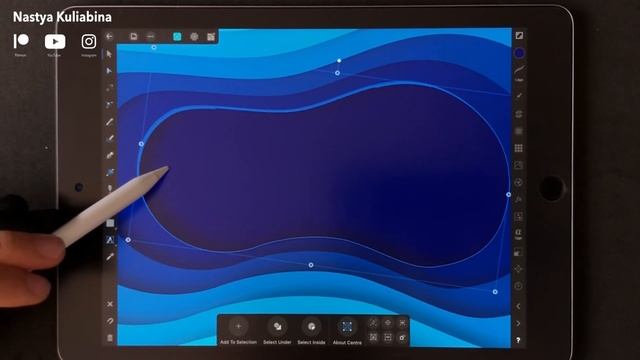Viewport: 640px width, 360px height.
Task: Open the Layers studio panel
Action: [519, 114]
